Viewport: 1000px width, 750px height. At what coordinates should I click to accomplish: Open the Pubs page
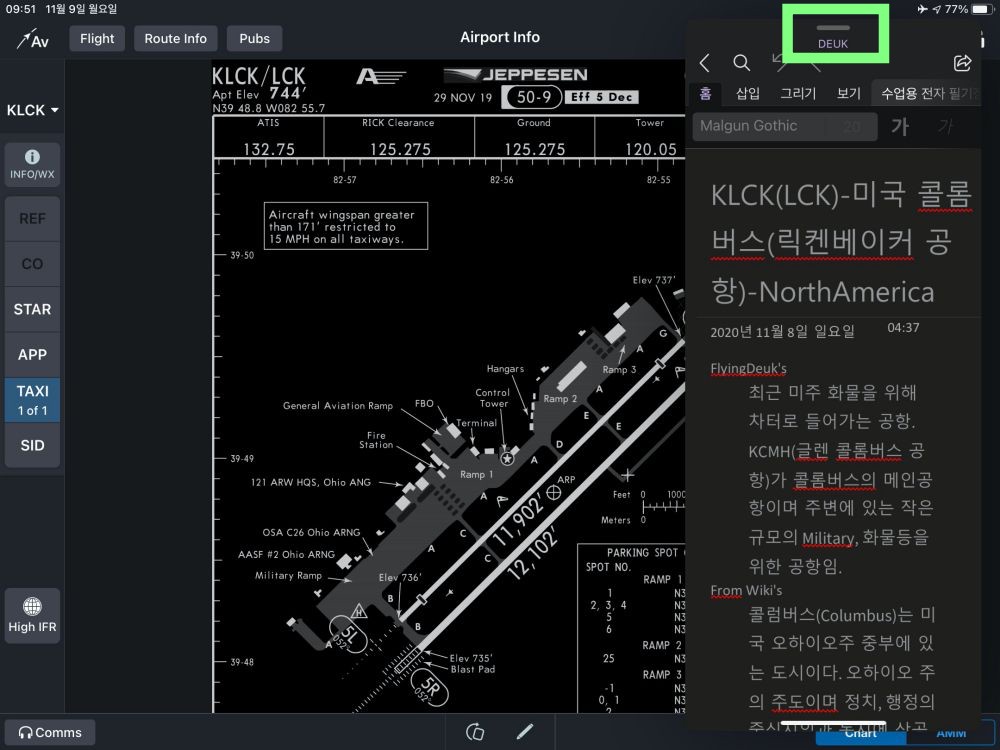point(254,39)
